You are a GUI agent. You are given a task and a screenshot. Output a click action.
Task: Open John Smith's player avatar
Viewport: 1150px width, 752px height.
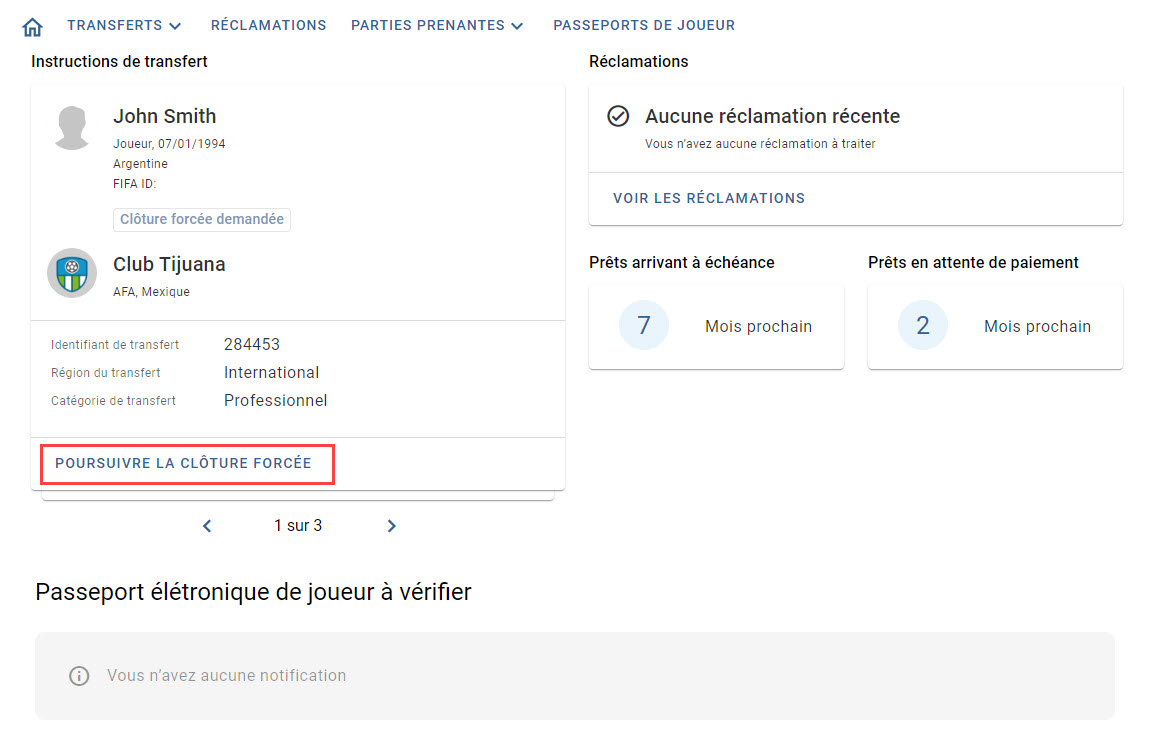72,128
